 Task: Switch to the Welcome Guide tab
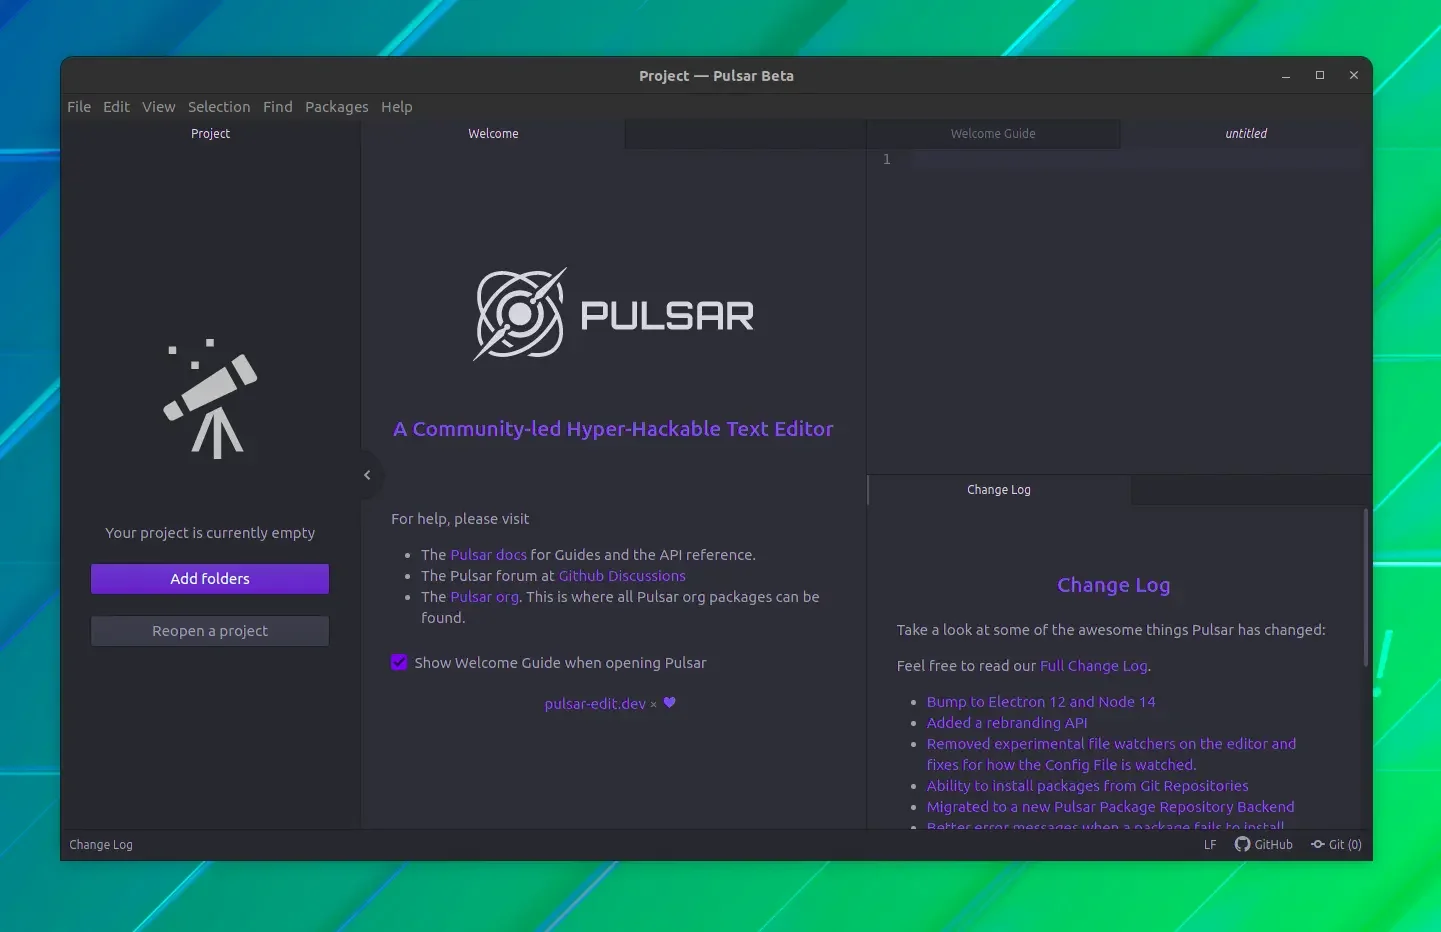(x=993, y=134)
